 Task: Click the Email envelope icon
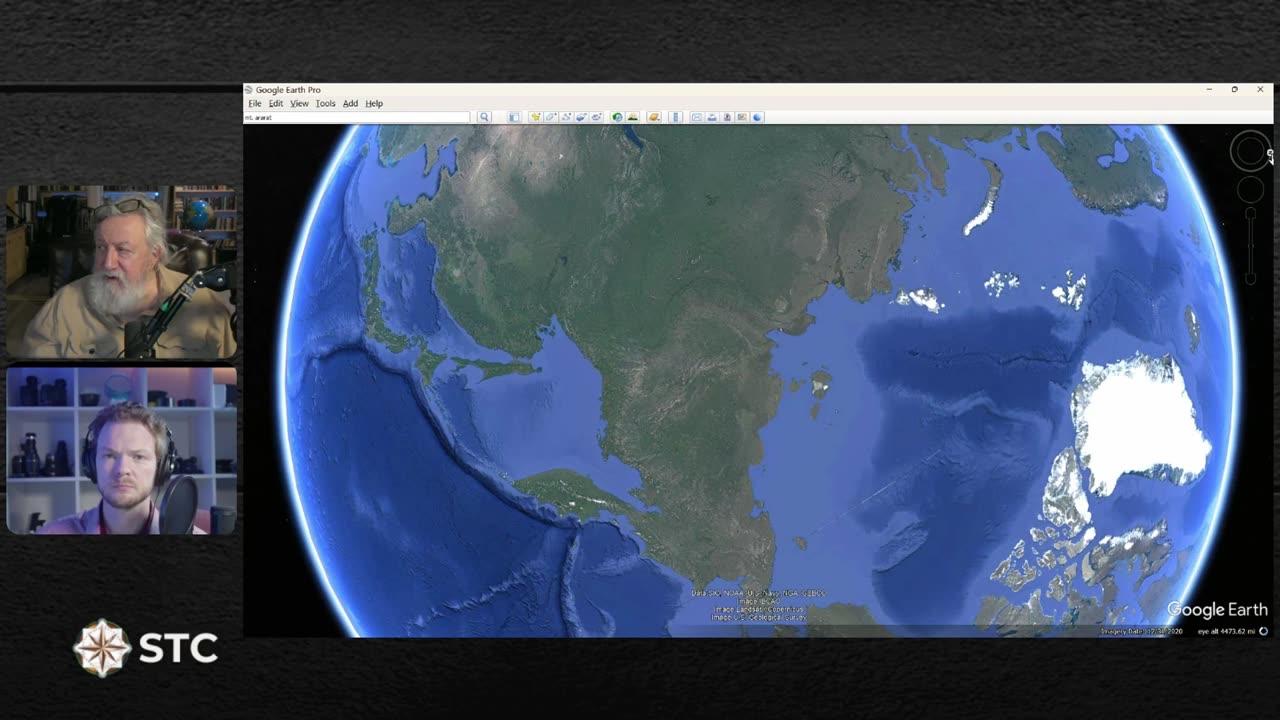point(697,117)
